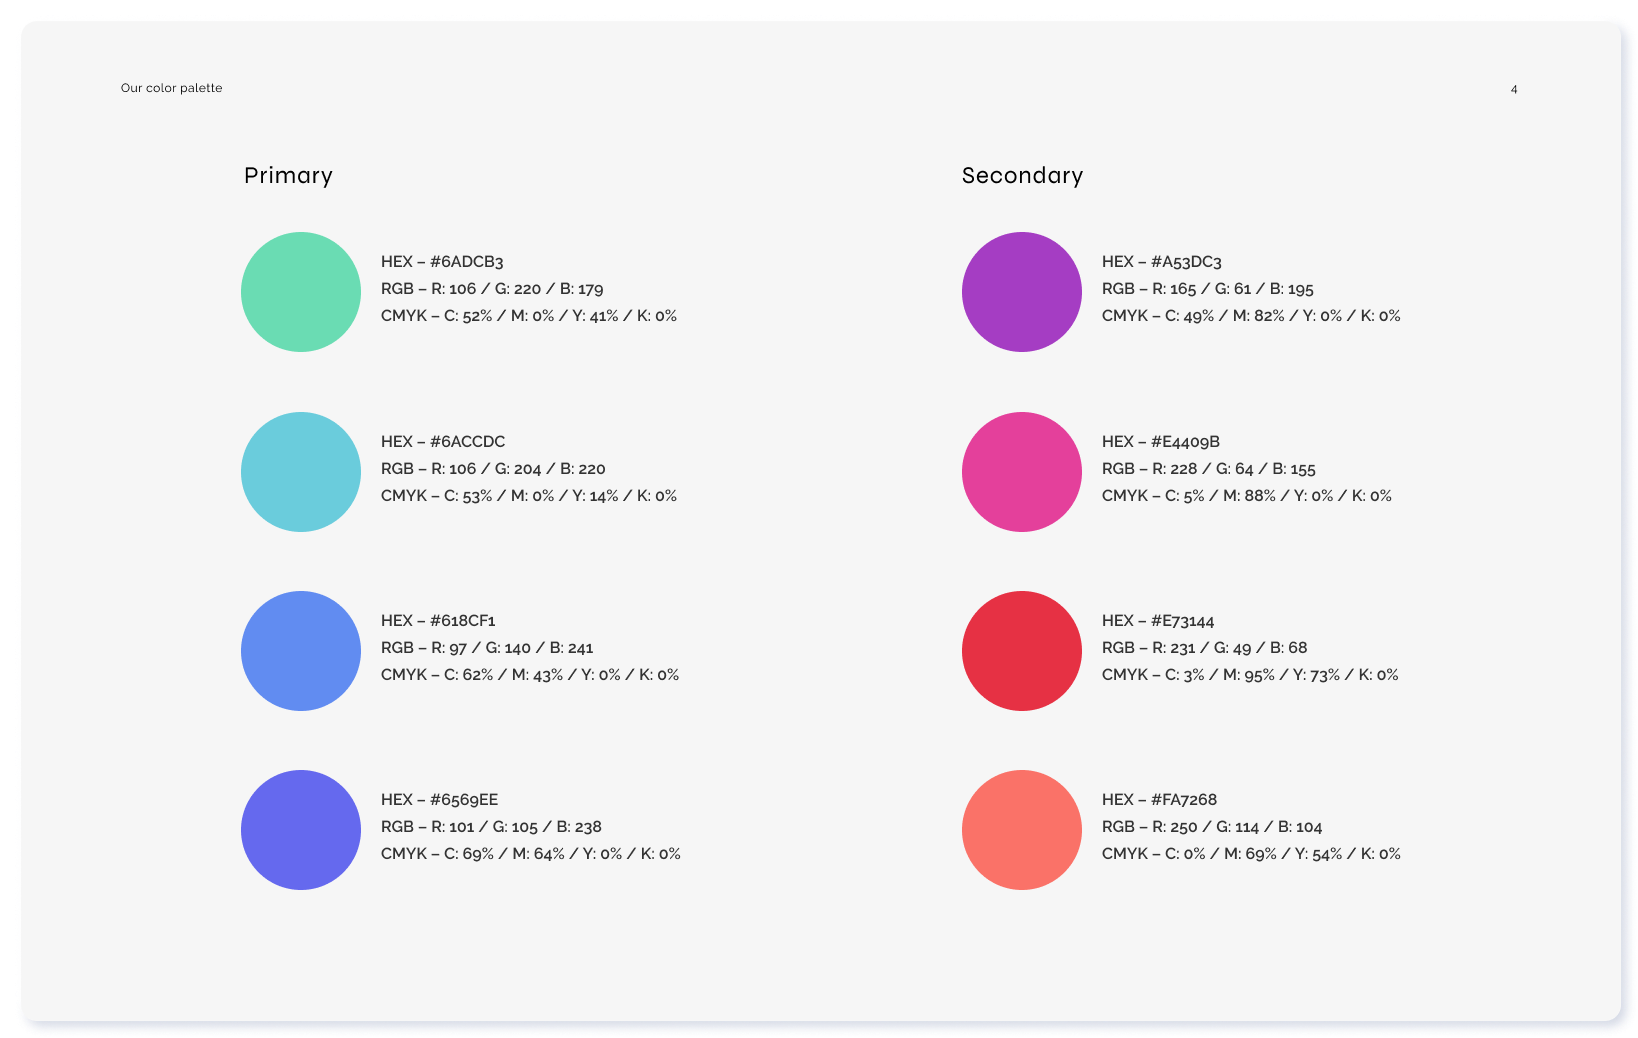Pick the blue #618CF1 color circle

(301, 651)
